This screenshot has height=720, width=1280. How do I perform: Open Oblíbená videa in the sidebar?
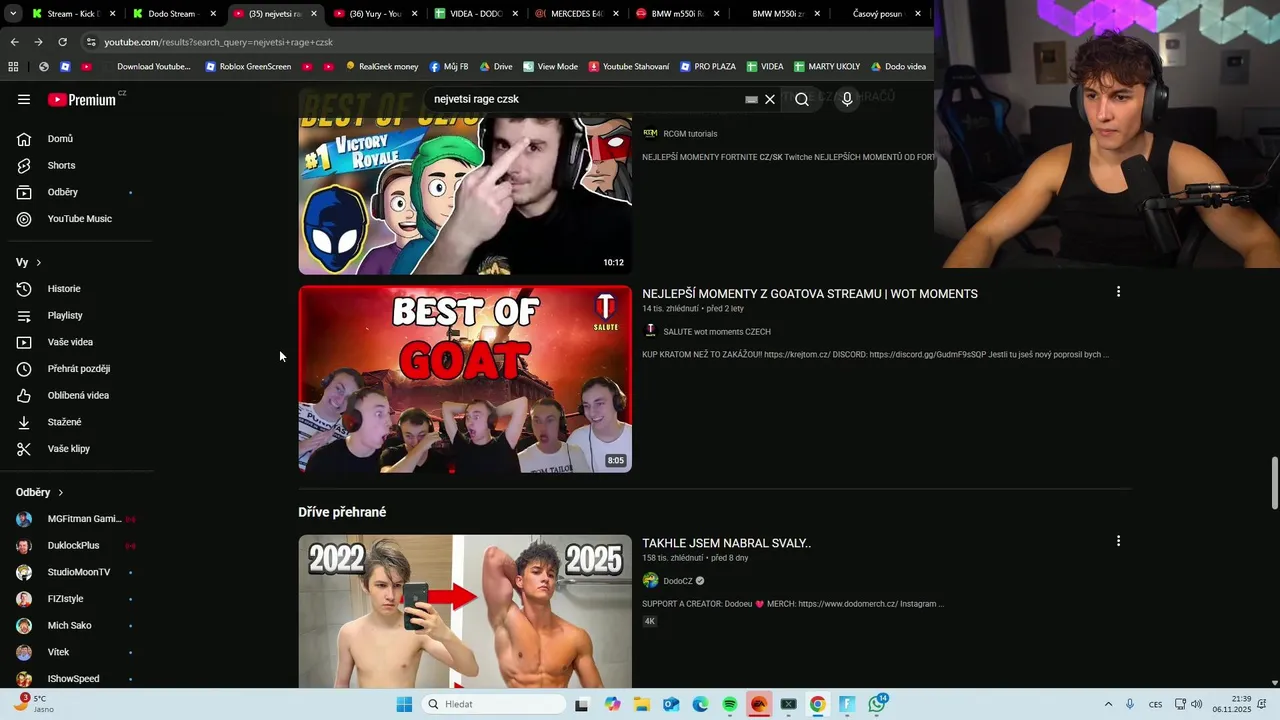[x=76, y=395]
